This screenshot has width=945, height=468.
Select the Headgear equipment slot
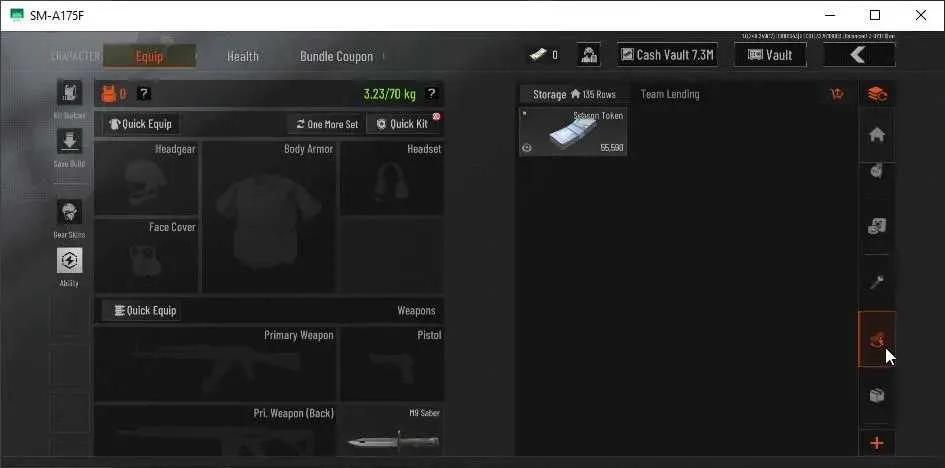pyautogui.click(x=146, y=178)
